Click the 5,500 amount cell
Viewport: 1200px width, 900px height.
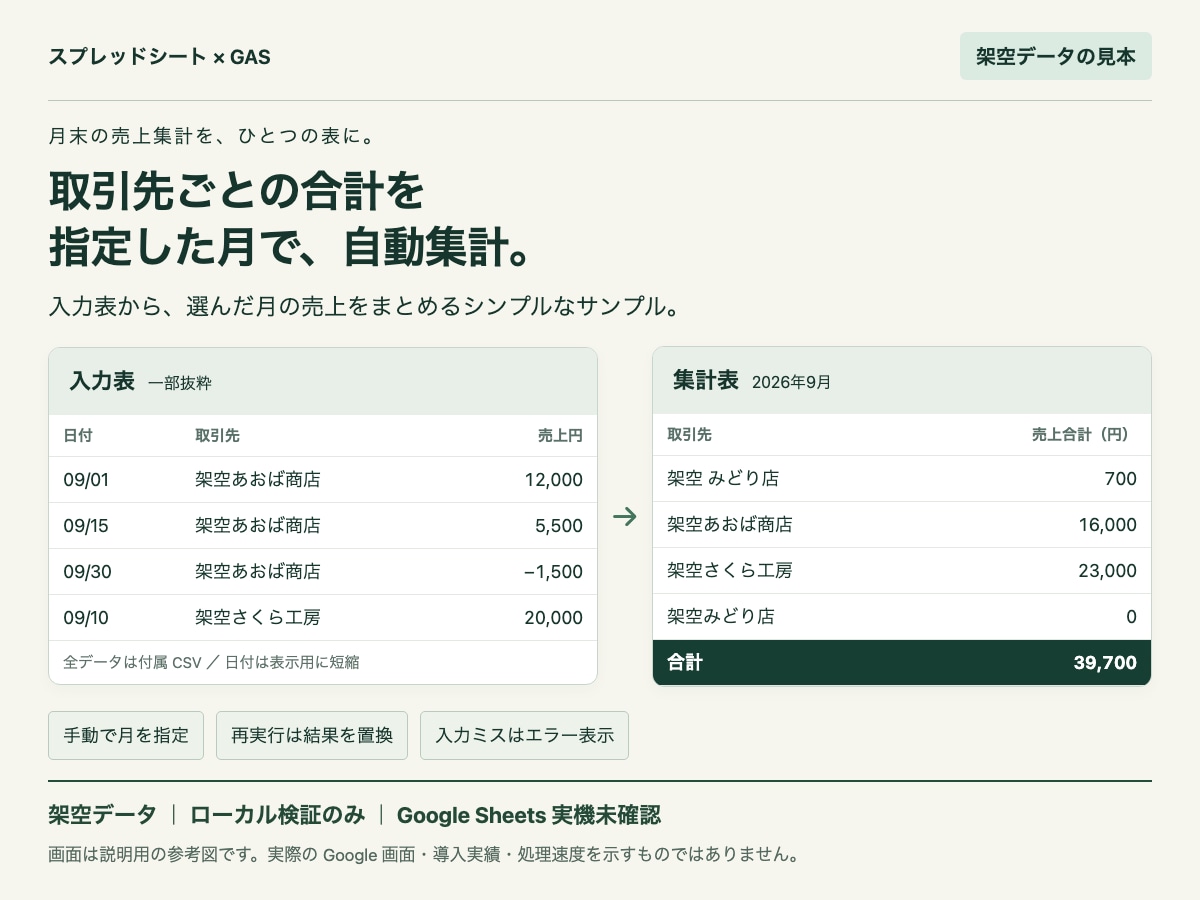click(559, 526)
